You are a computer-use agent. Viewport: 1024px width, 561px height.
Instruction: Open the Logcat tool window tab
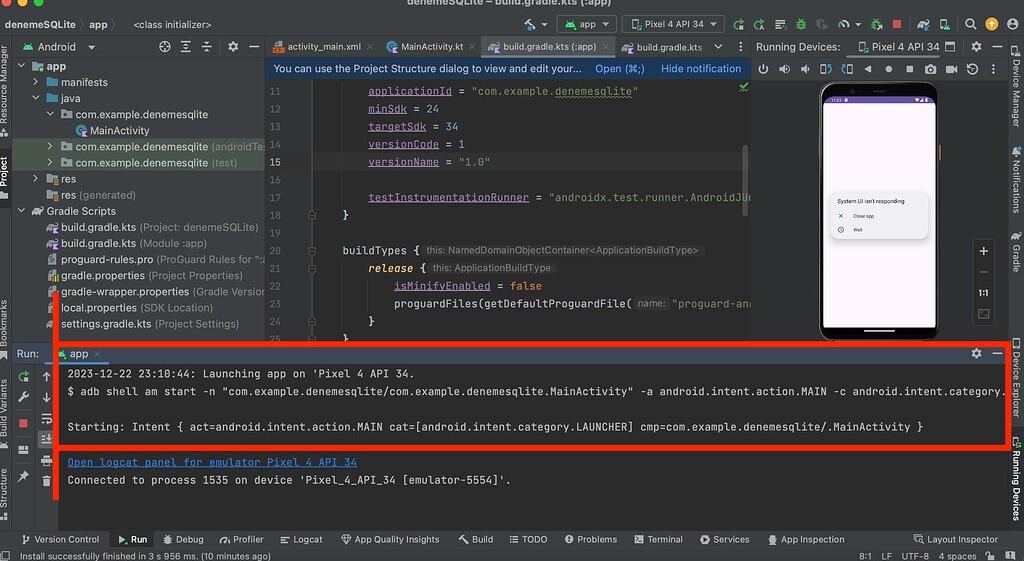pos(301,539)
